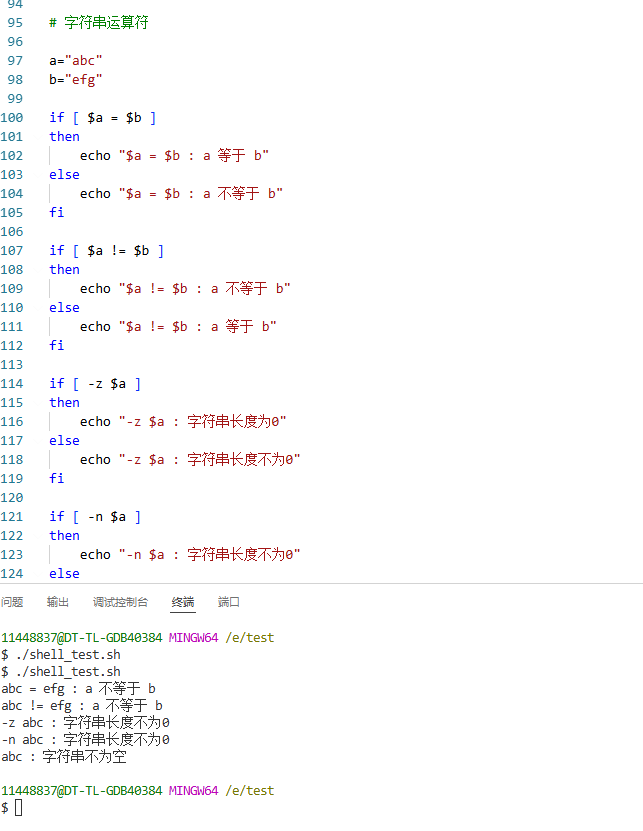Click 'else' on line 103
The height and width of the screenshot is (831, 643).
(x=64, y=175)
